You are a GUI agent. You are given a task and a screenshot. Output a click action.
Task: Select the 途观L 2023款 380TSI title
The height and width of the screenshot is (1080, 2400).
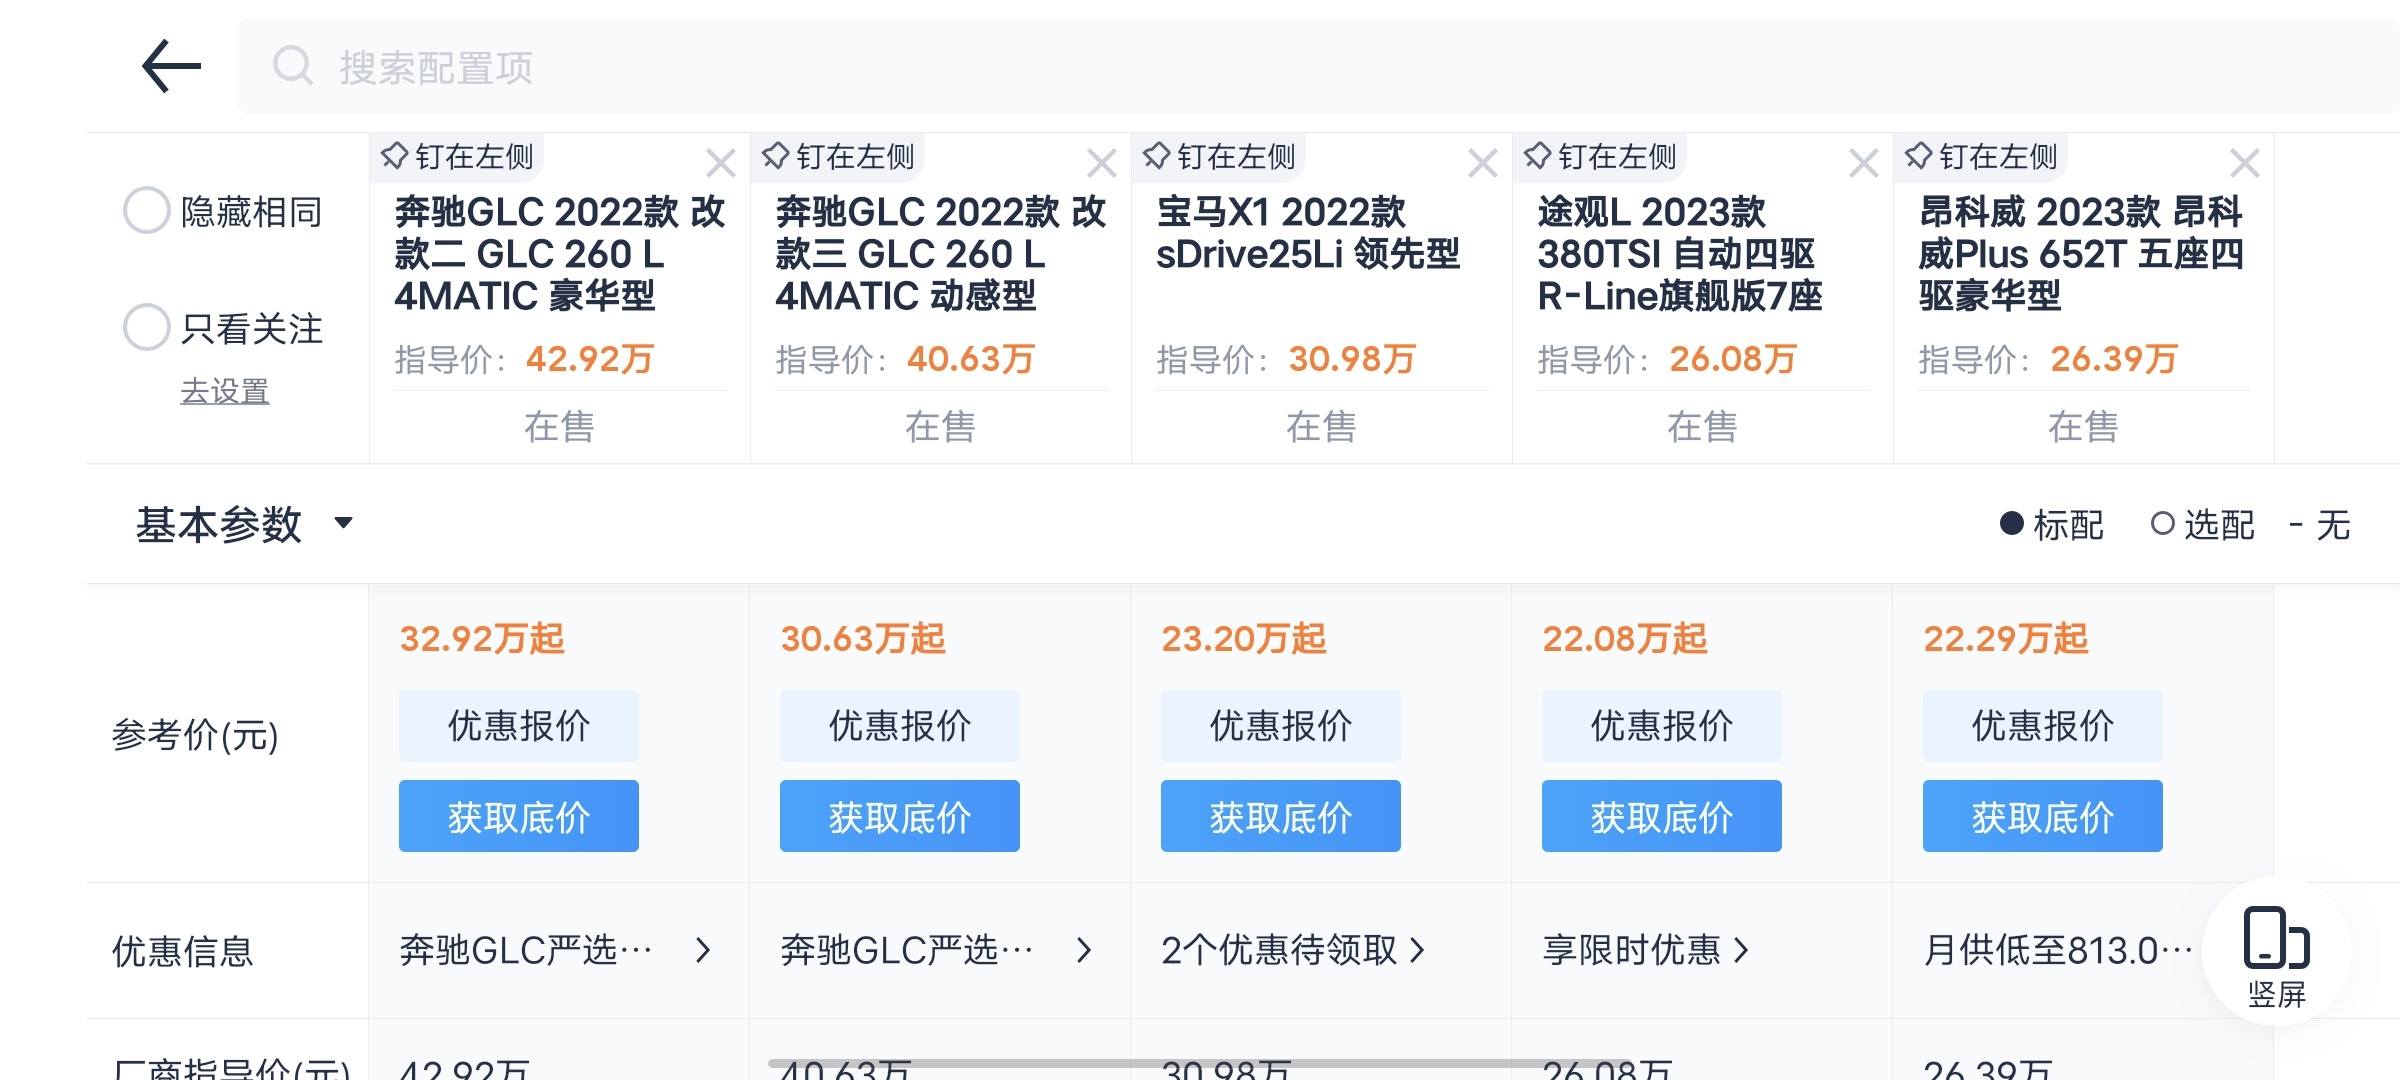point(1680,254)
